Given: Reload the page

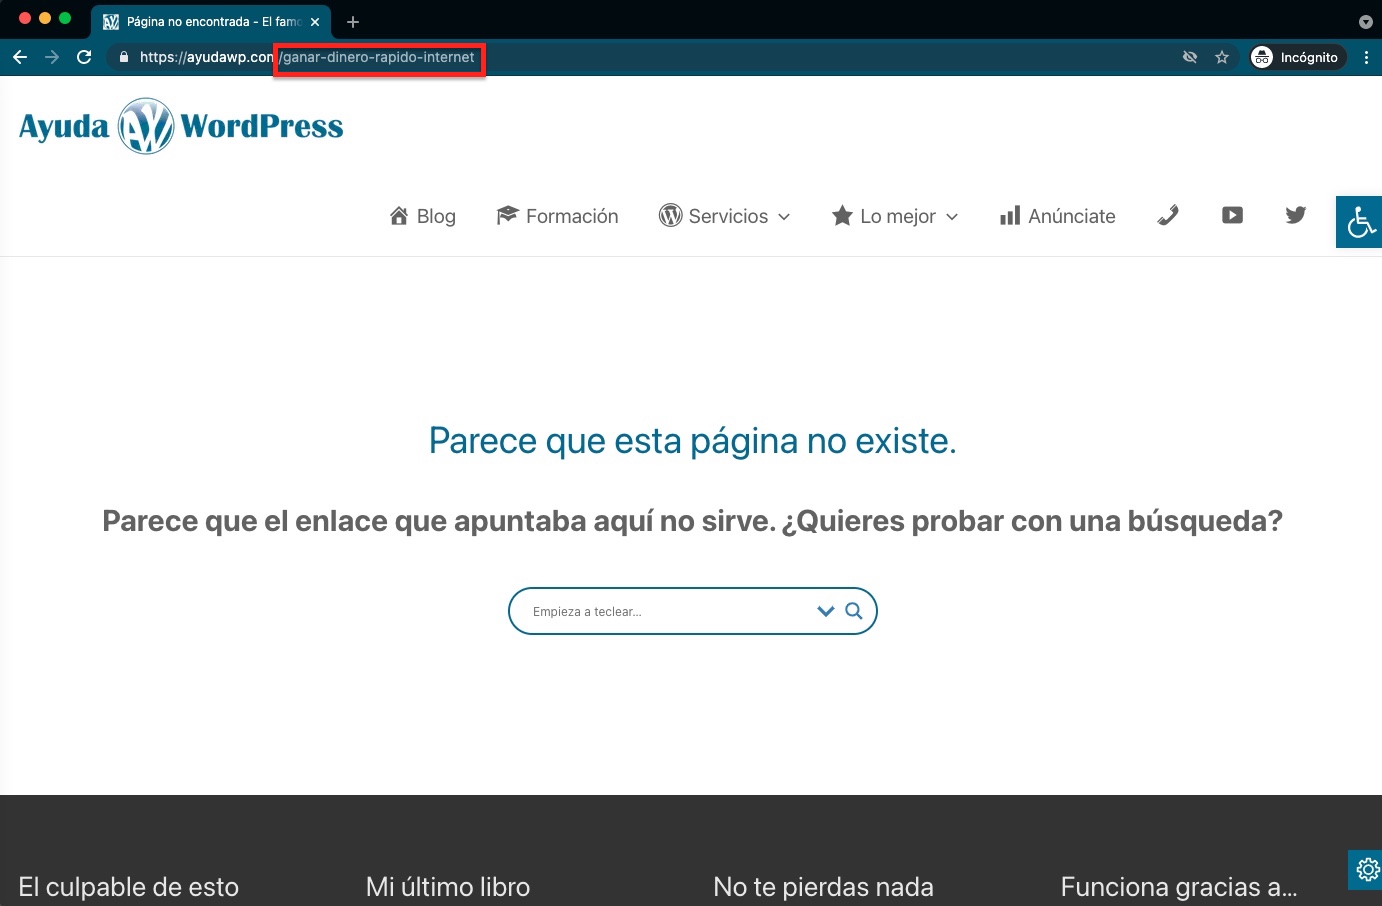Looking at the screenshot, I should tap(84, 57).
